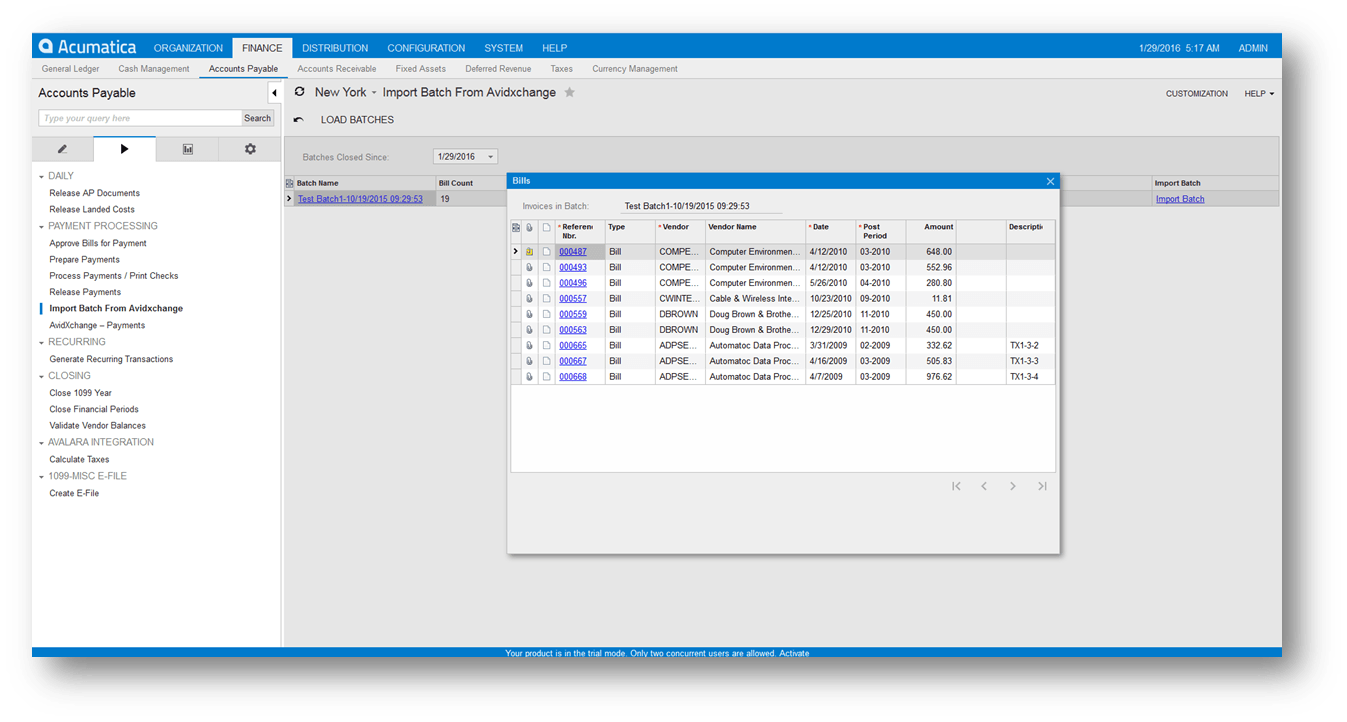1347x722 pixels.
Task: Open bill reference 000667 link
Action: 573,361
